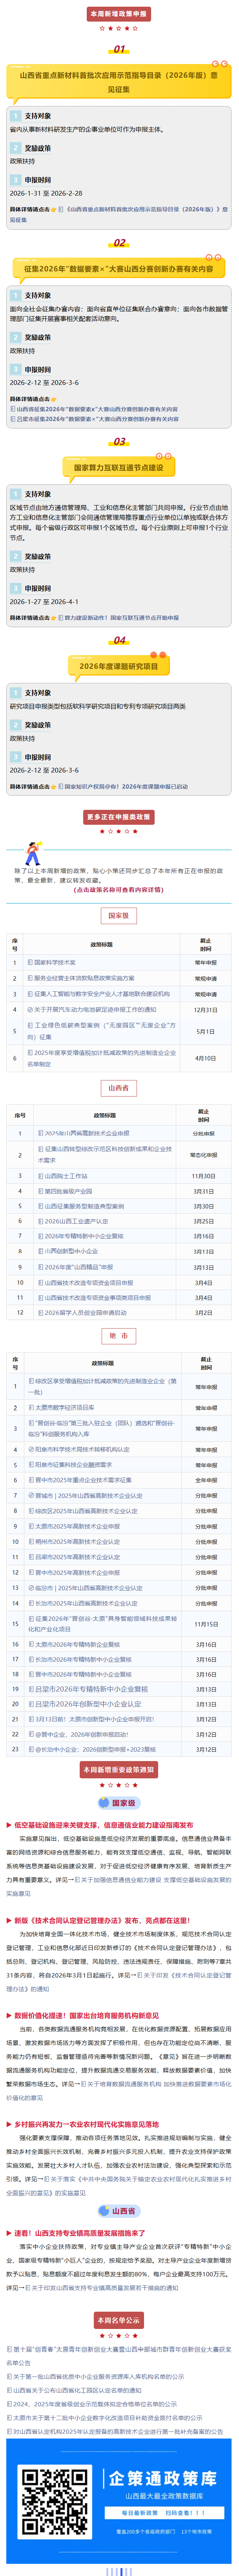The width and height of the screenshot is (239, 2576).
Task: Click 更多正在申报类政策 header banner
Action: pyautogui.click(x=119, y=817)
